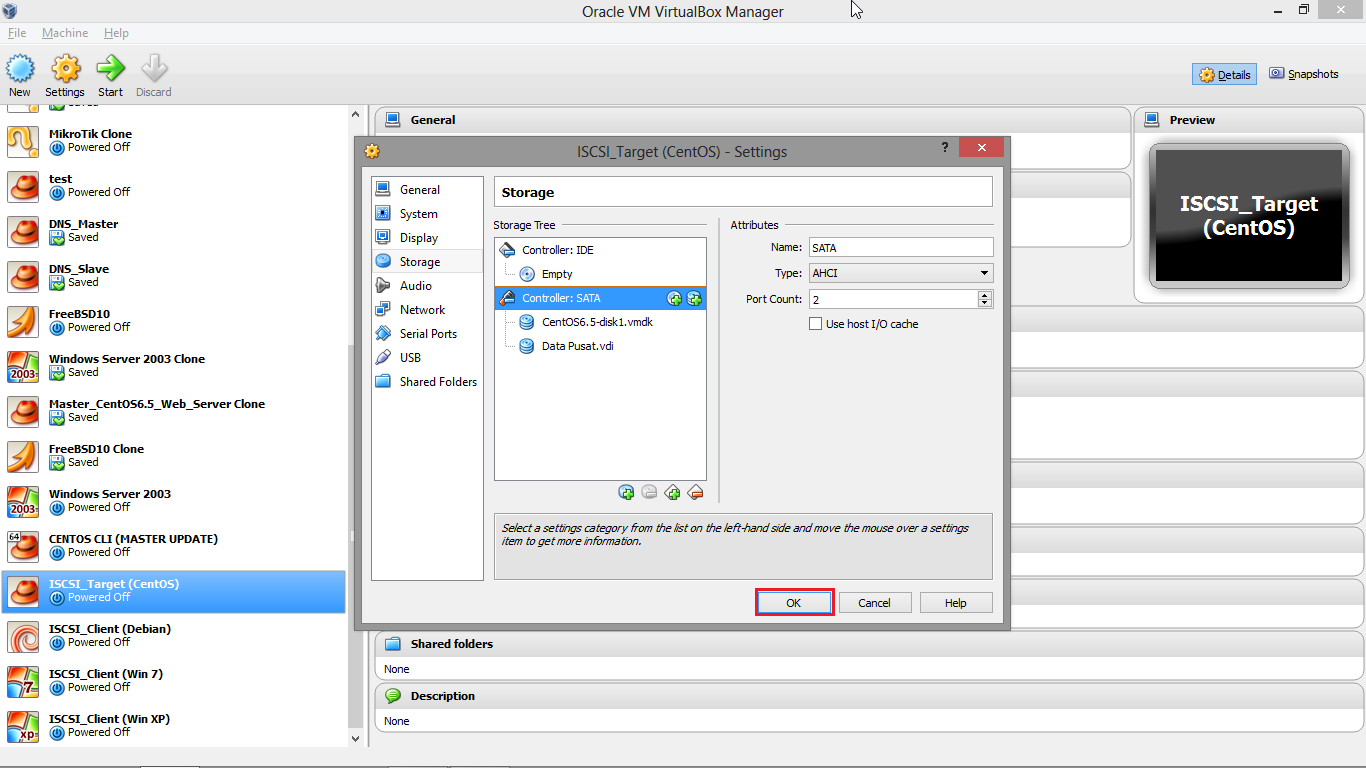Select Network settings category
This screenshot has height=768, width=1366.
427,310
